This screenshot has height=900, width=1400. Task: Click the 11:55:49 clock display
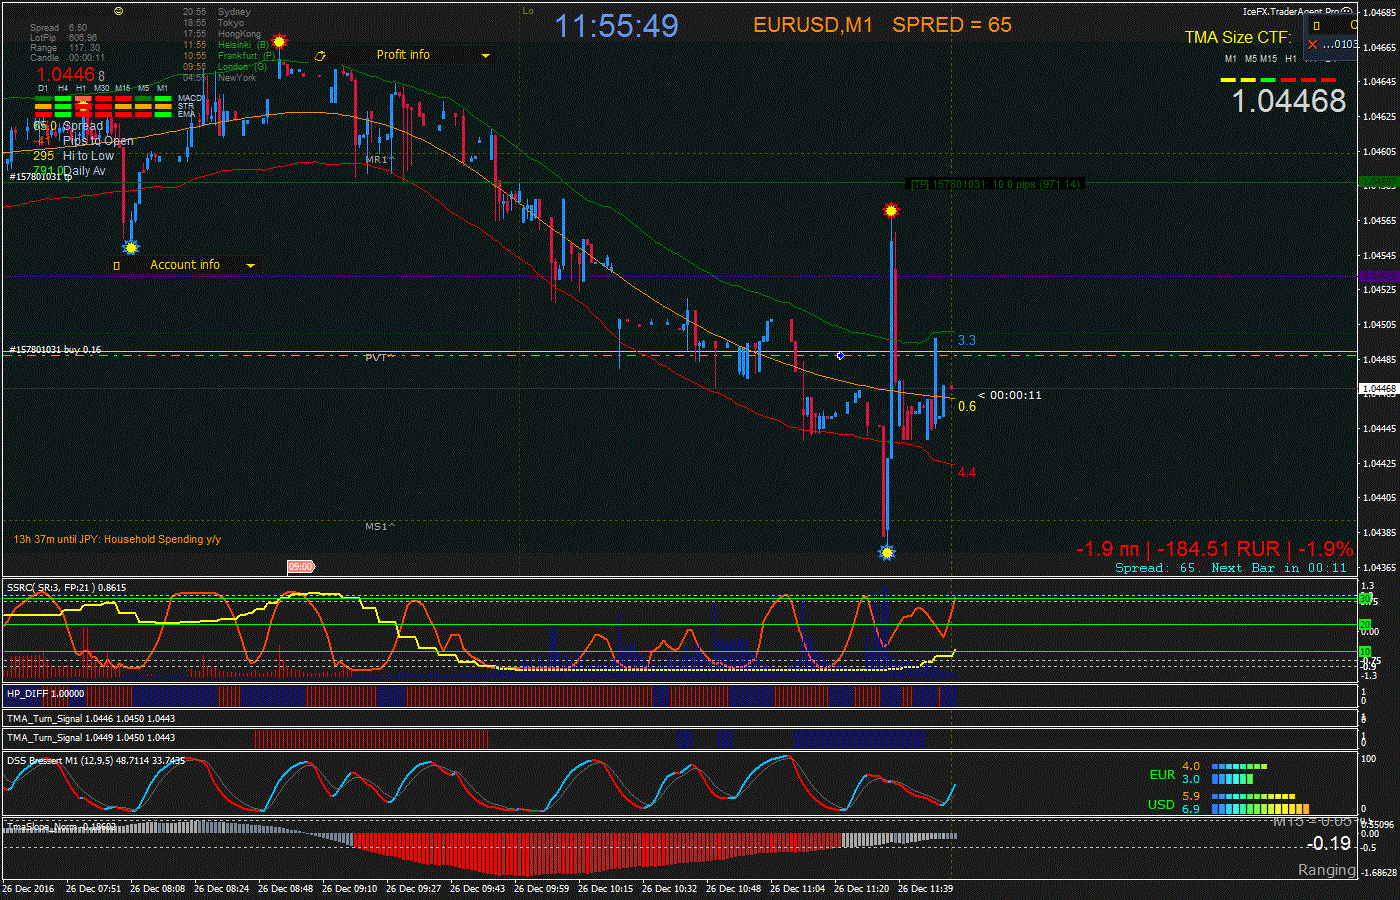coord(617,26)
